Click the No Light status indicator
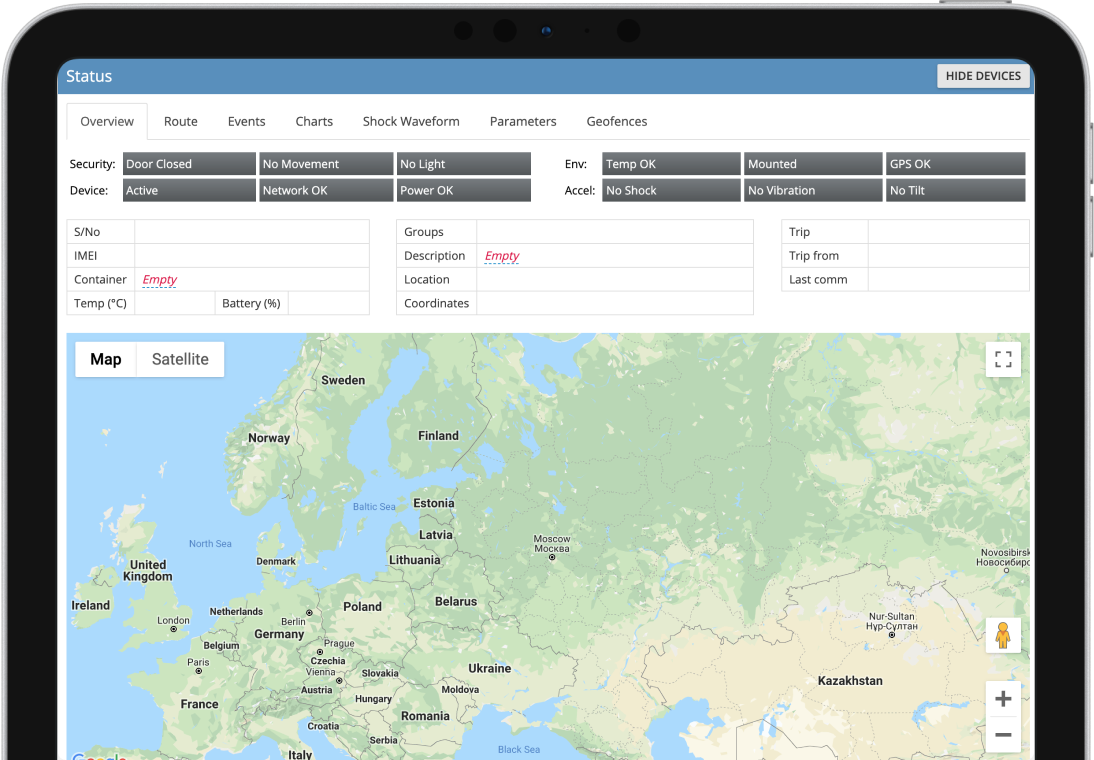1094x760 pixels. tap(463, 164)
